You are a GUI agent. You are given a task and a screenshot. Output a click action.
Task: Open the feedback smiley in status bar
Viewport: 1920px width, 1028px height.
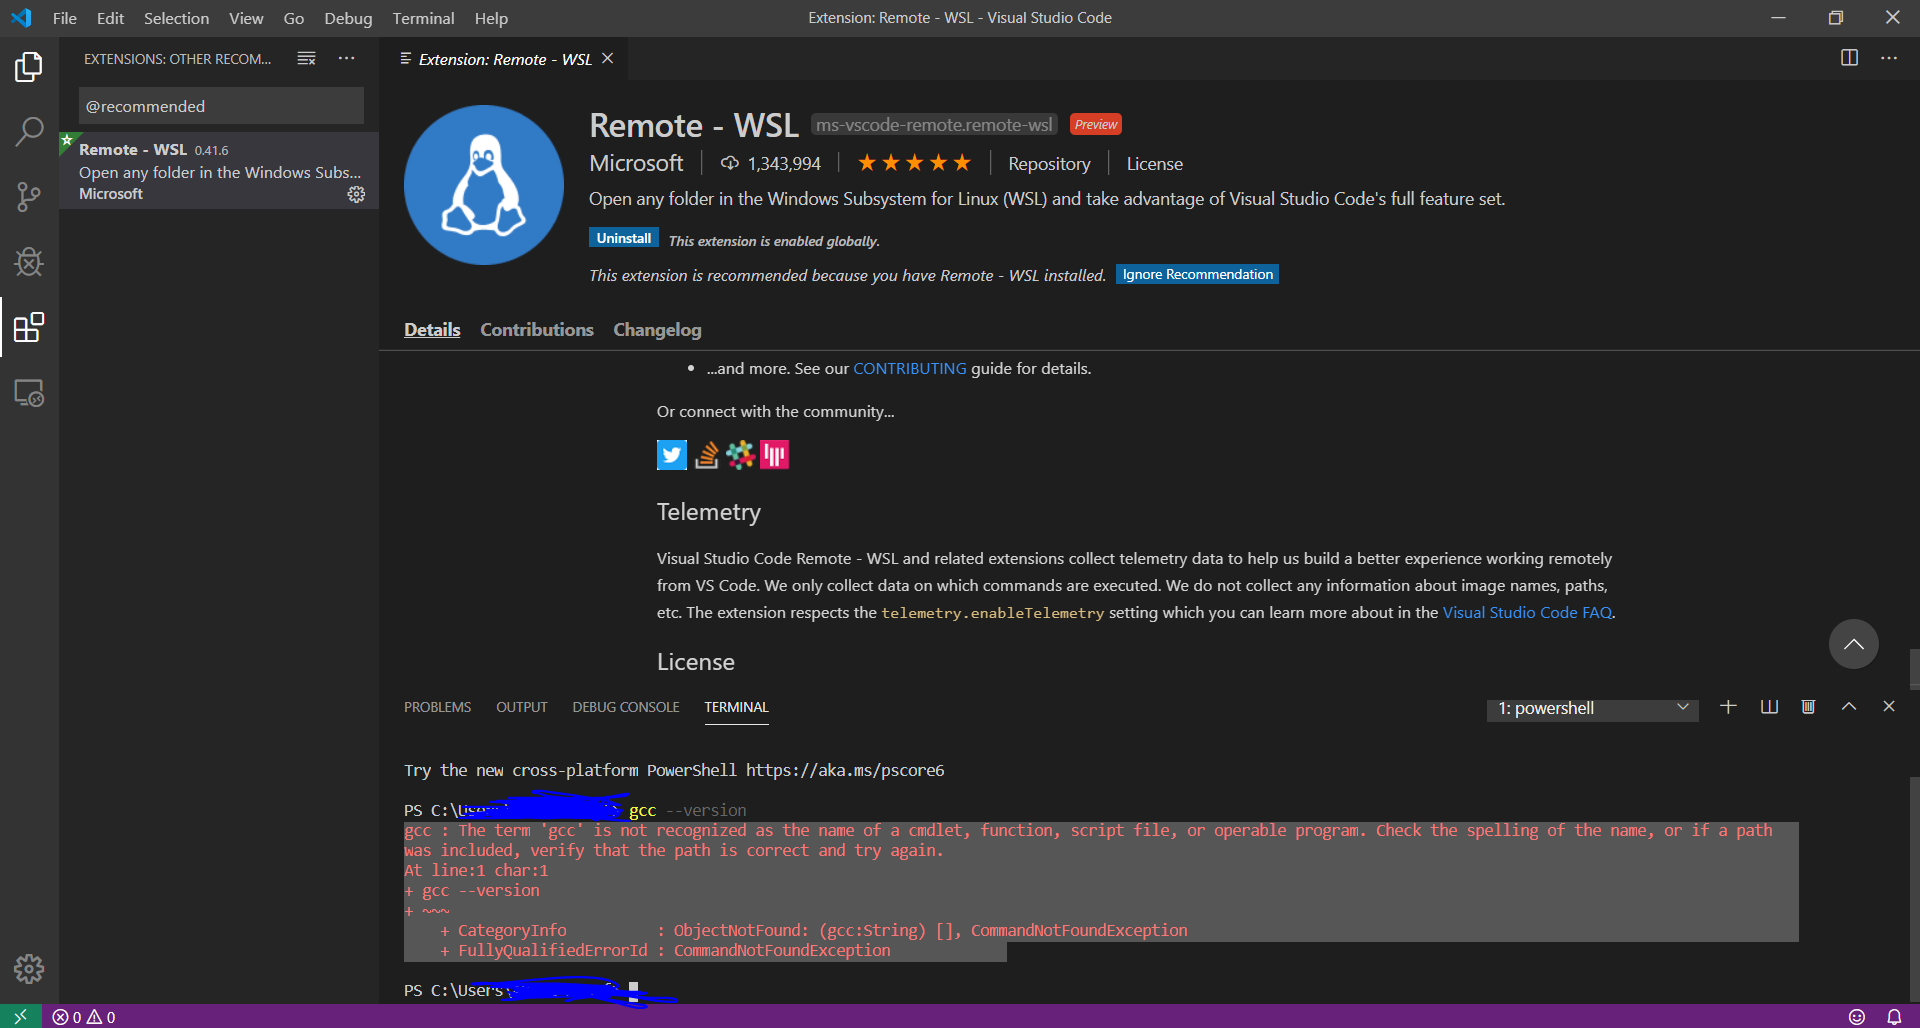click(x=1857, y=1017)
